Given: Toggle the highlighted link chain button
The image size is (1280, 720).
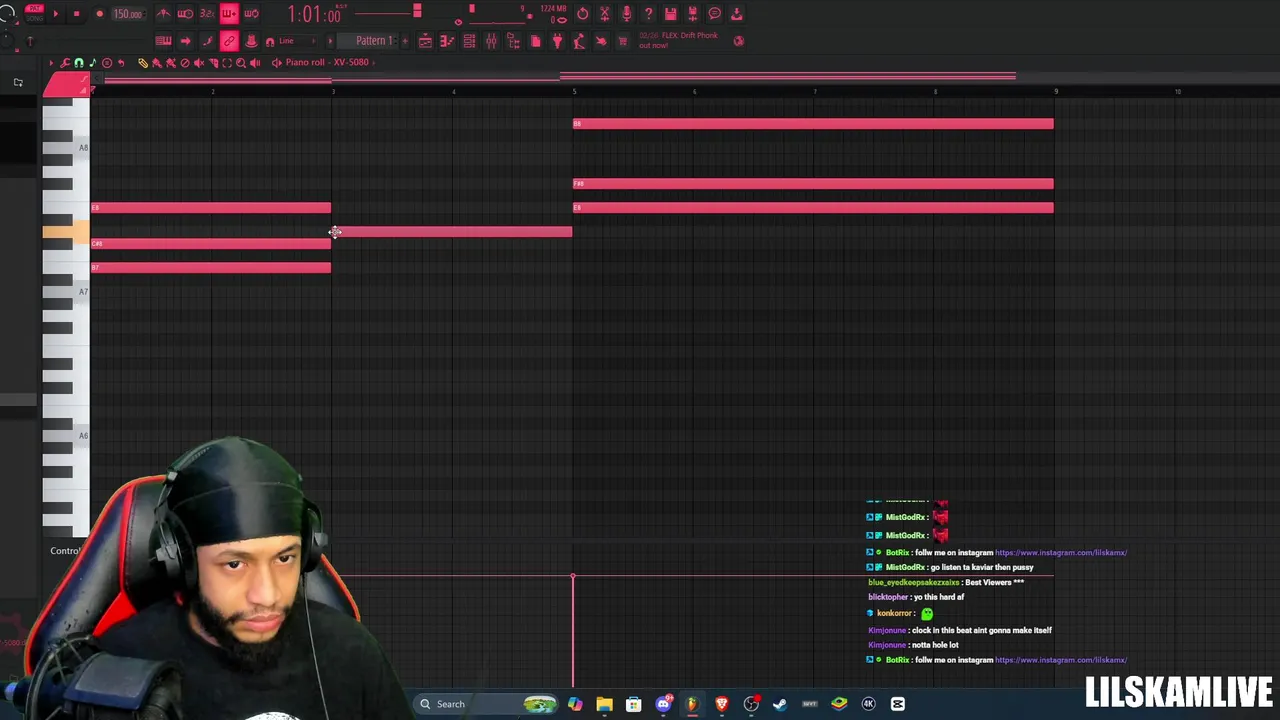Looking at the screenshot, I should pyautogui.click(x=229, y=41).
